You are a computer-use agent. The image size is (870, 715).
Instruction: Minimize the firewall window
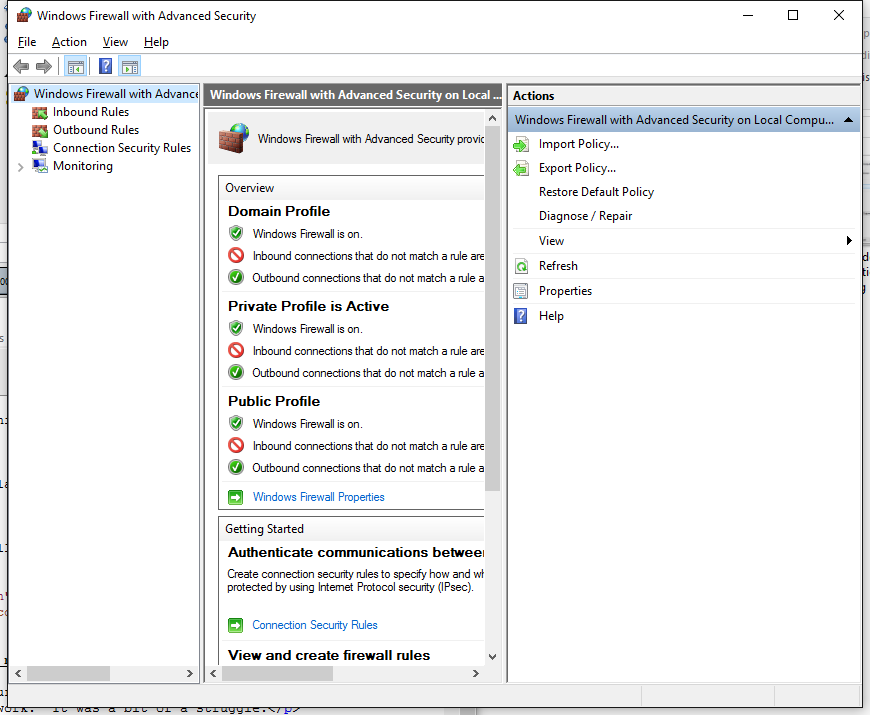748,15
